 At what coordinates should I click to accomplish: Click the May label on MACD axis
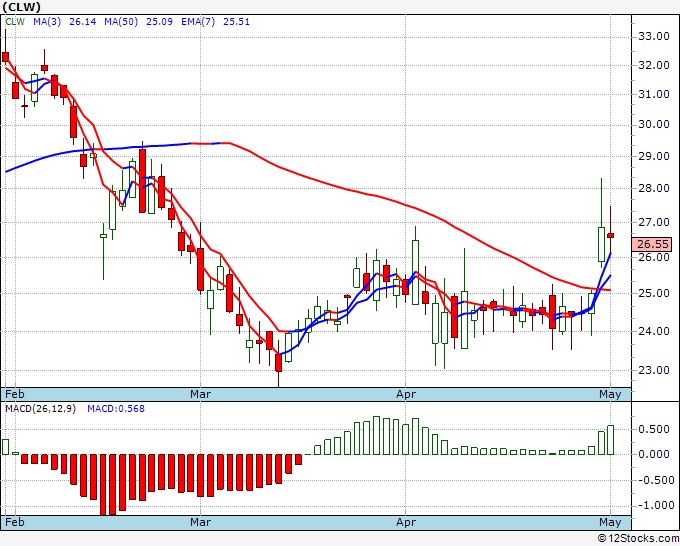(x=610, y=522)
